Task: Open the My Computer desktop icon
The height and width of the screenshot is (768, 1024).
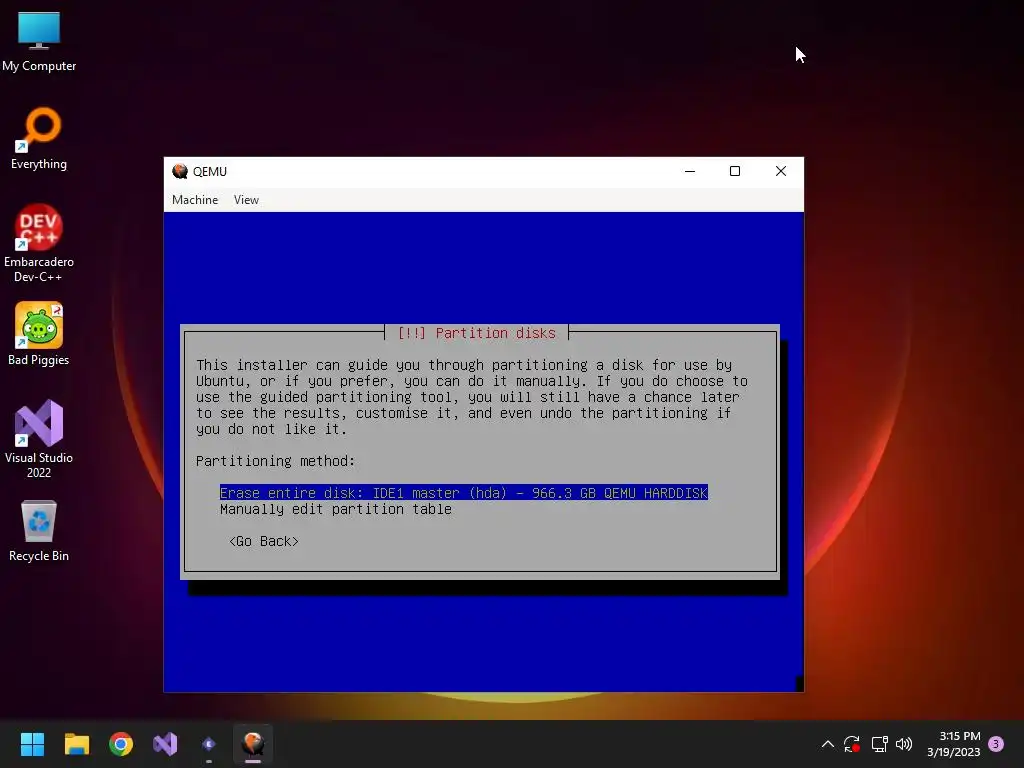Action: pos(39,42)
